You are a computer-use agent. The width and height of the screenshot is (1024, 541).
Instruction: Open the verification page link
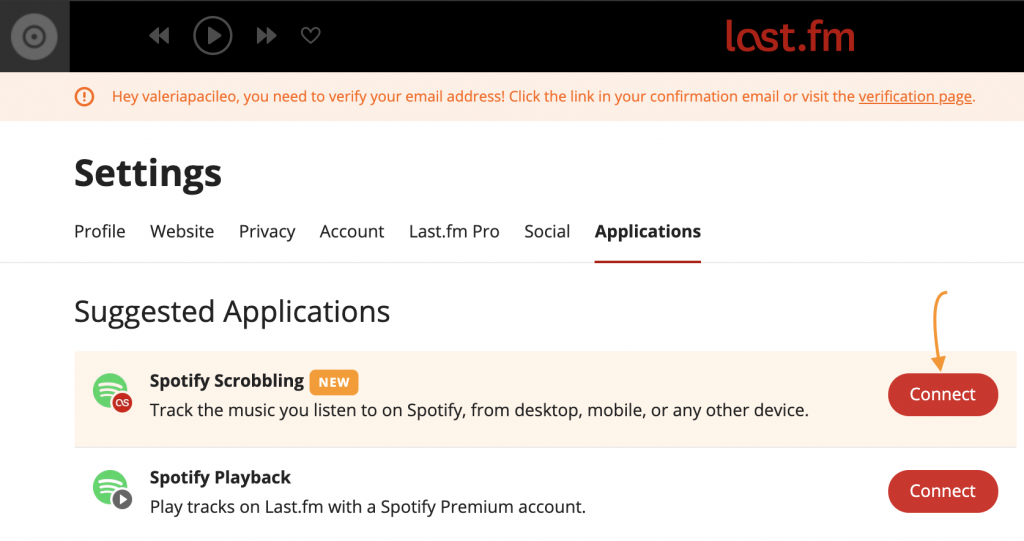click(915, 97)
